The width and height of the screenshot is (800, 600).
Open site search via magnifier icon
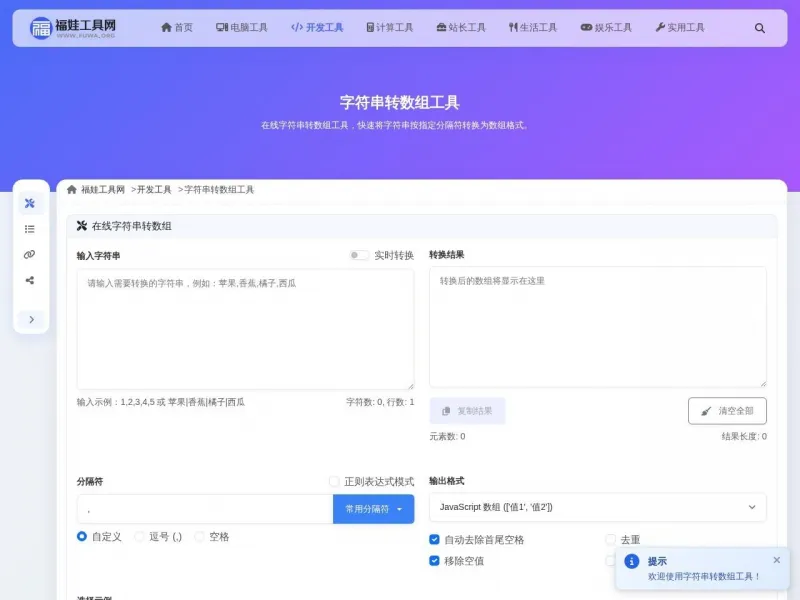(760, 28)
